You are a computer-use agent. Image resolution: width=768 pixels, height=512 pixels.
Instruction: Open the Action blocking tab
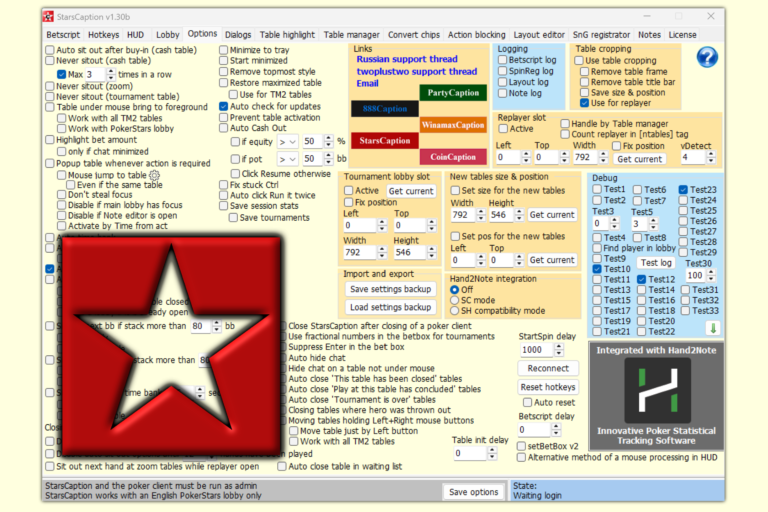tap(477, 35)
